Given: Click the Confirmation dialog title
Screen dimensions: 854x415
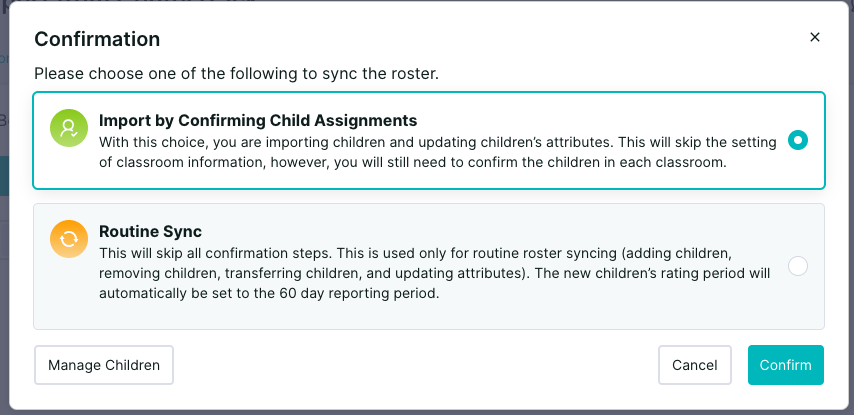Looking at the screenshot, I should [x=97, y=39].
